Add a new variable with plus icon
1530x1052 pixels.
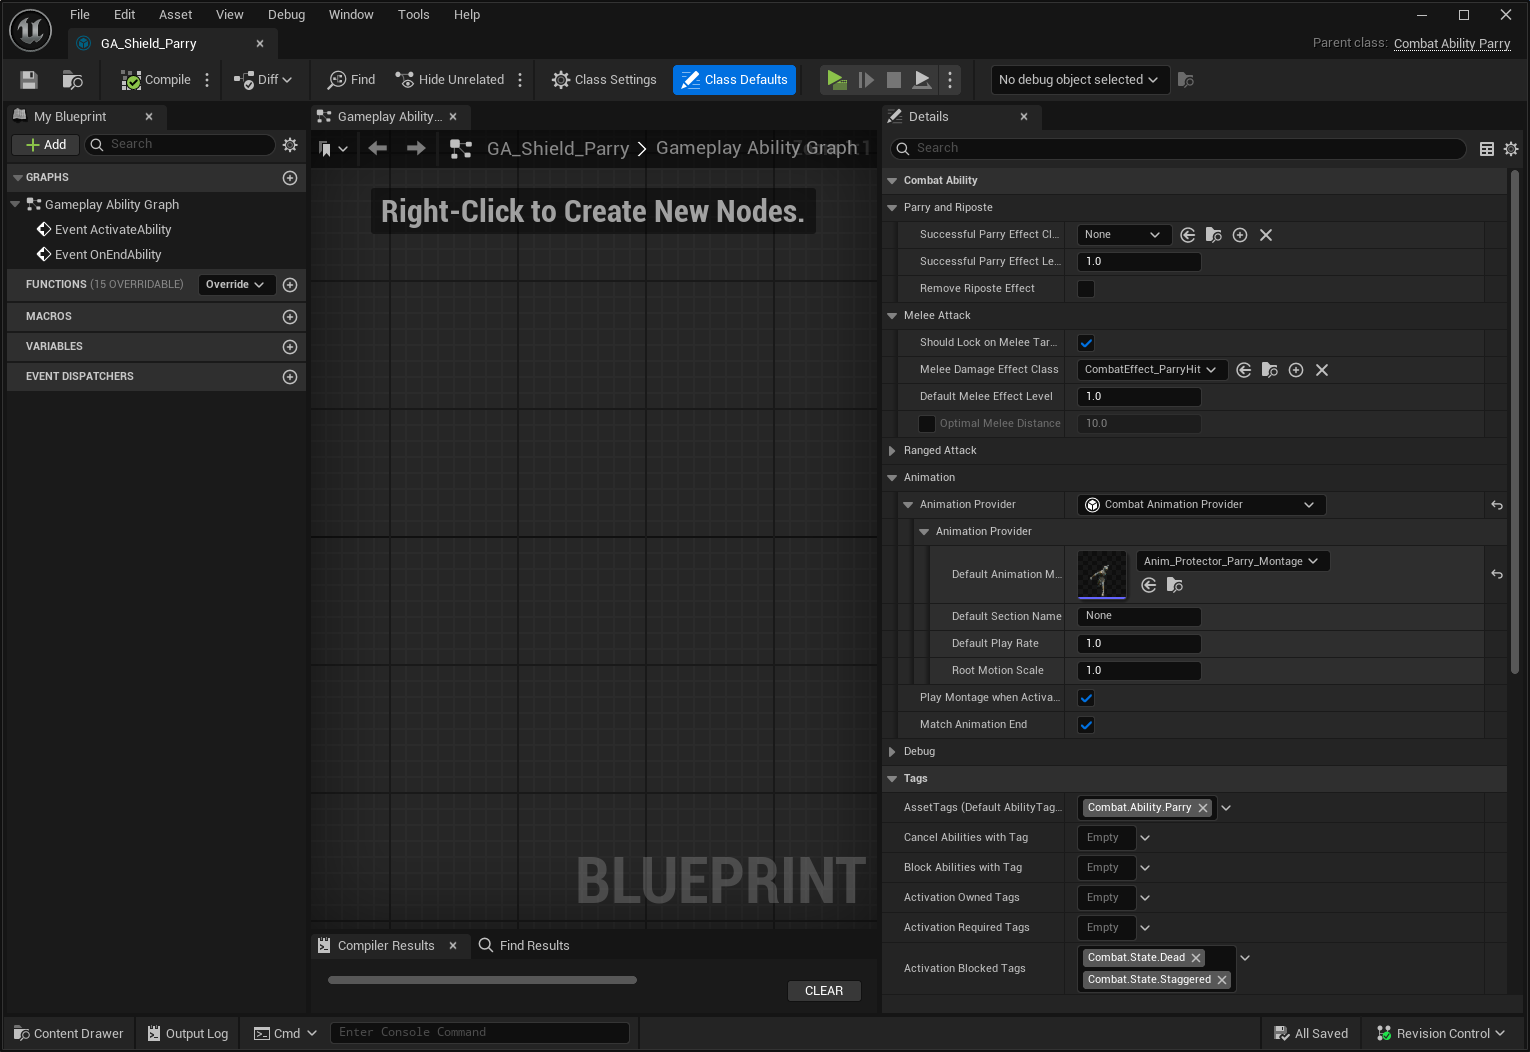(290, 347)
